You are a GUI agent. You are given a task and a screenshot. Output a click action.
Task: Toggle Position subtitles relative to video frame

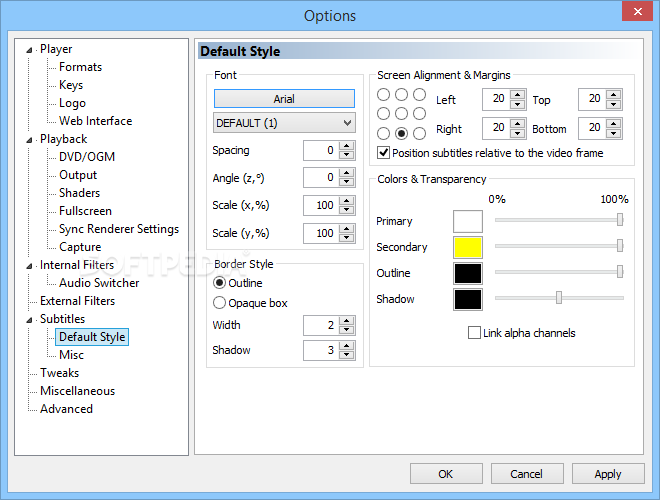click(x=383, y=153)
